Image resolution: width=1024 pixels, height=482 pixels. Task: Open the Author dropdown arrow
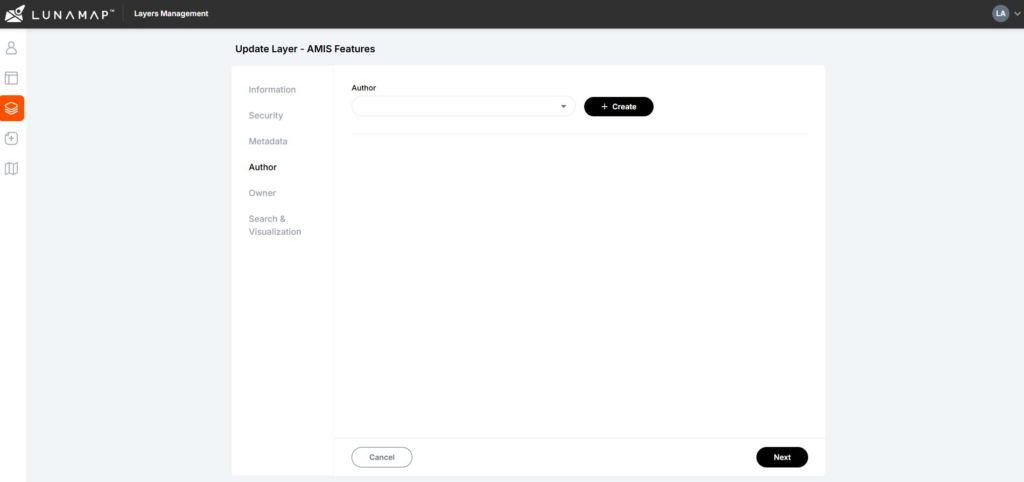(x=563, y=106)
